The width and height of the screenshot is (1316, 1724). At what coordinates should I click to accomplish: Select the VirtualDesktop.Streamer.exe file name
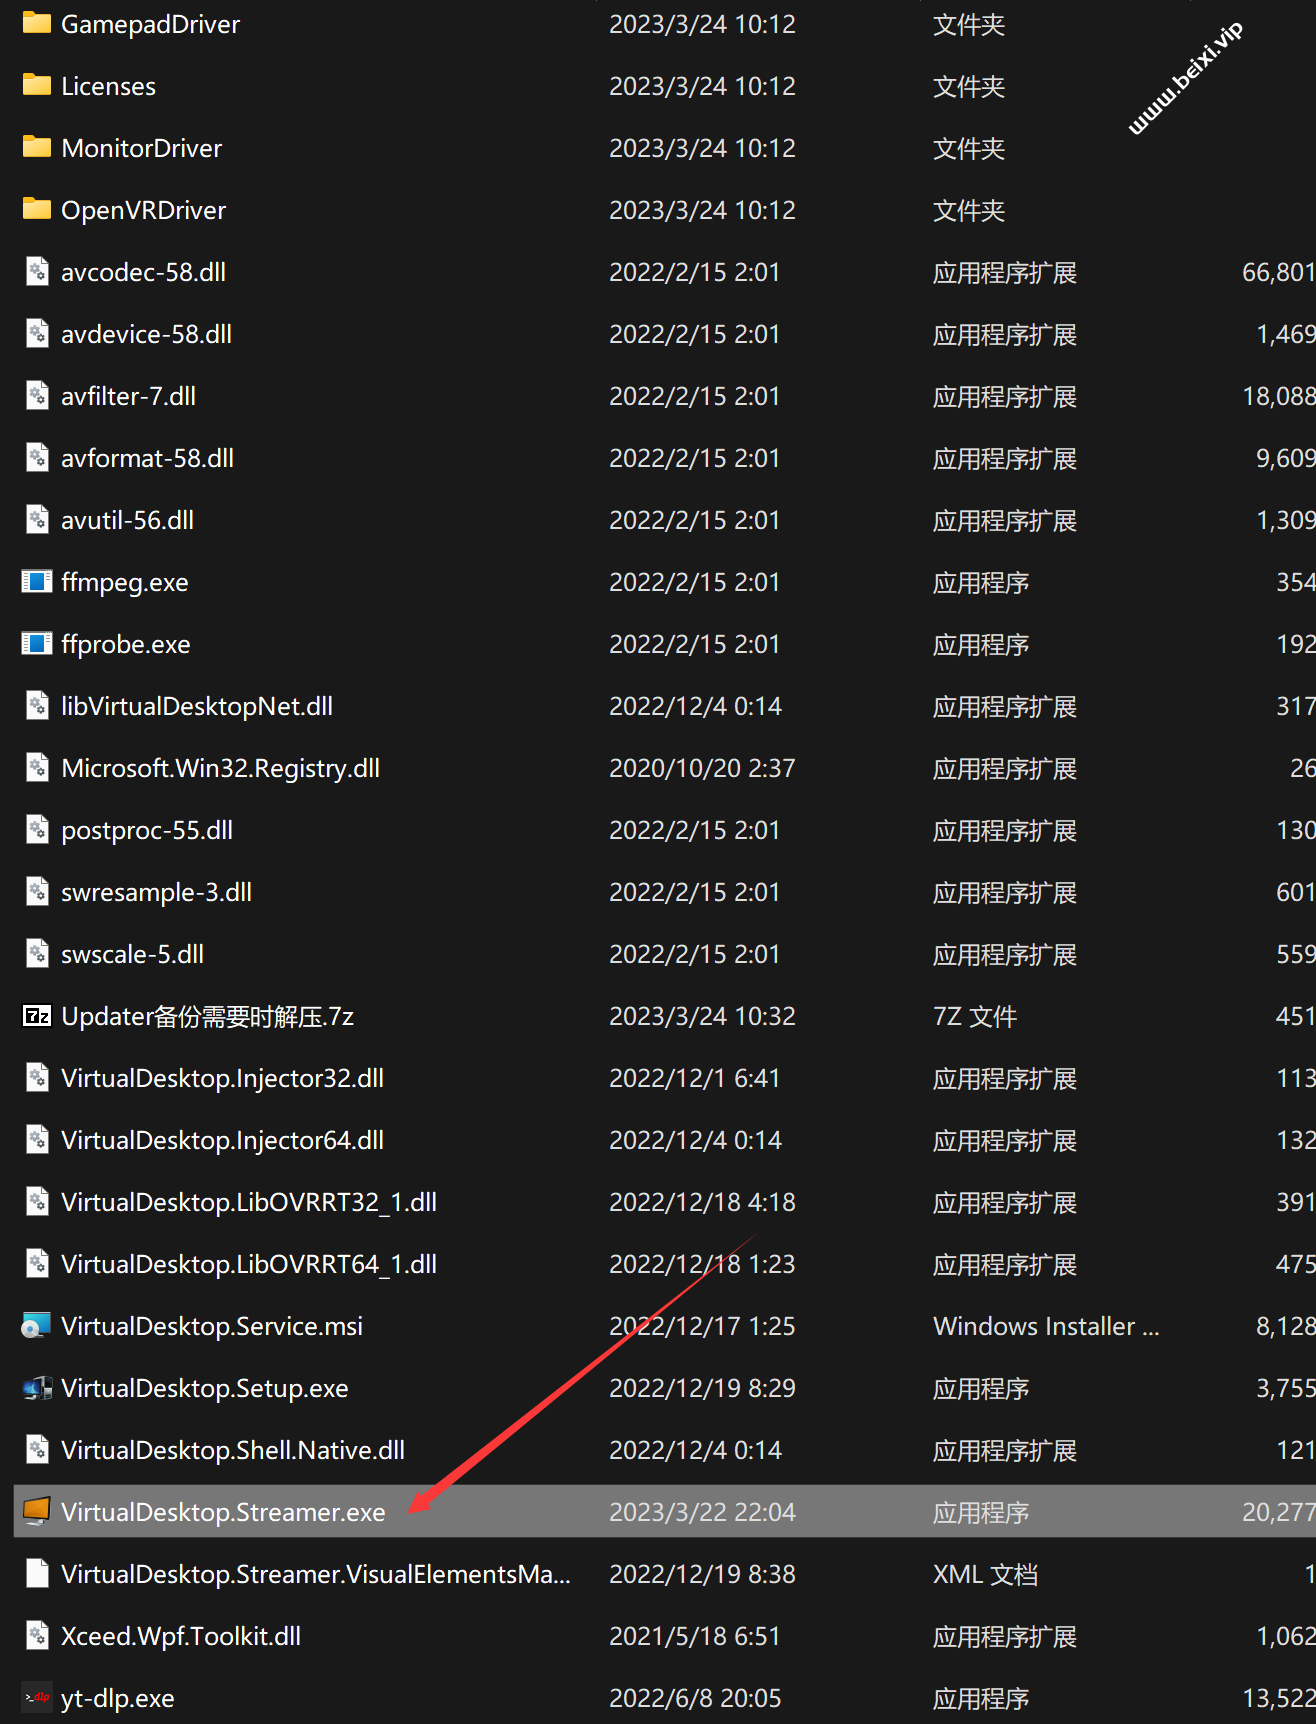click(223, 1512)
